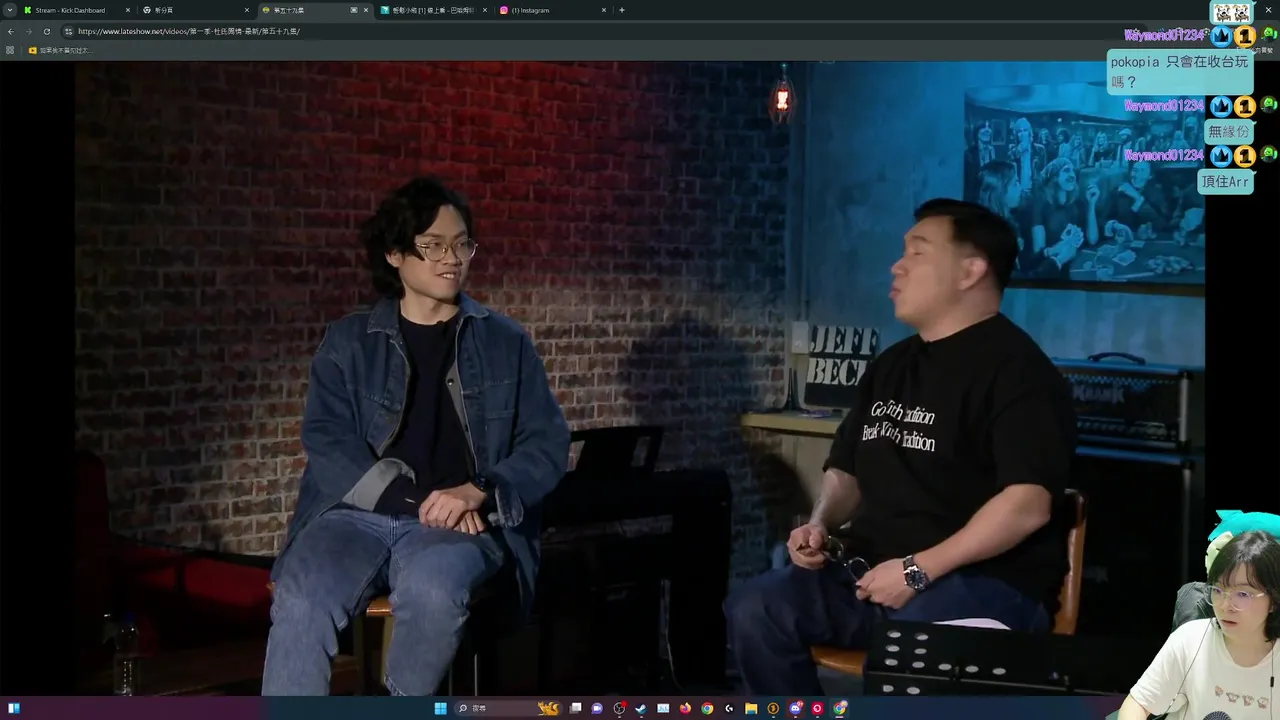Open the apps grid in bookmarks bar

pyautogui.click(x=11, y=50)
